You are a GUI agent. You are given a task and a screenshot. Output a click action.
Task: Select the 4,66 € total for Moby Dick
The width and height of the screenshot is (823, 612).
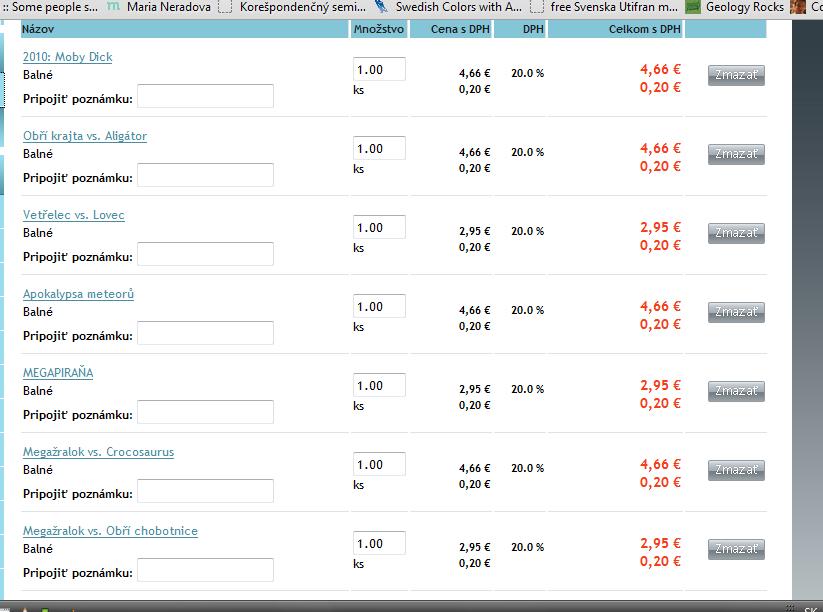point(660,69)
